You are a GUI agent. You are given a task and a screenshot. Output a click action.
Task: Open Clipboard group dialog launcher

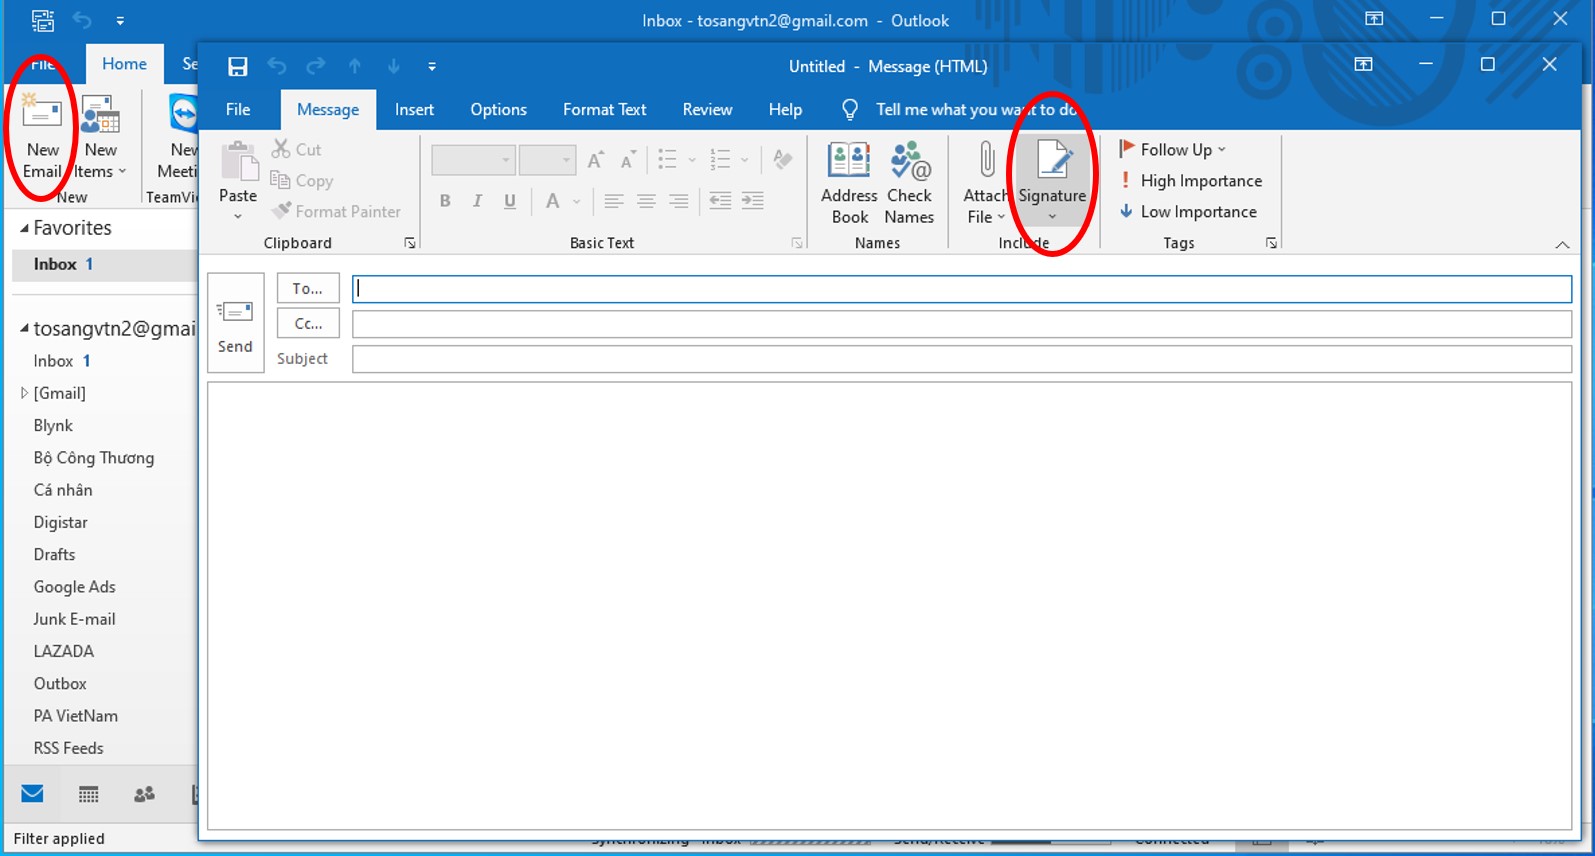[409, 243]
